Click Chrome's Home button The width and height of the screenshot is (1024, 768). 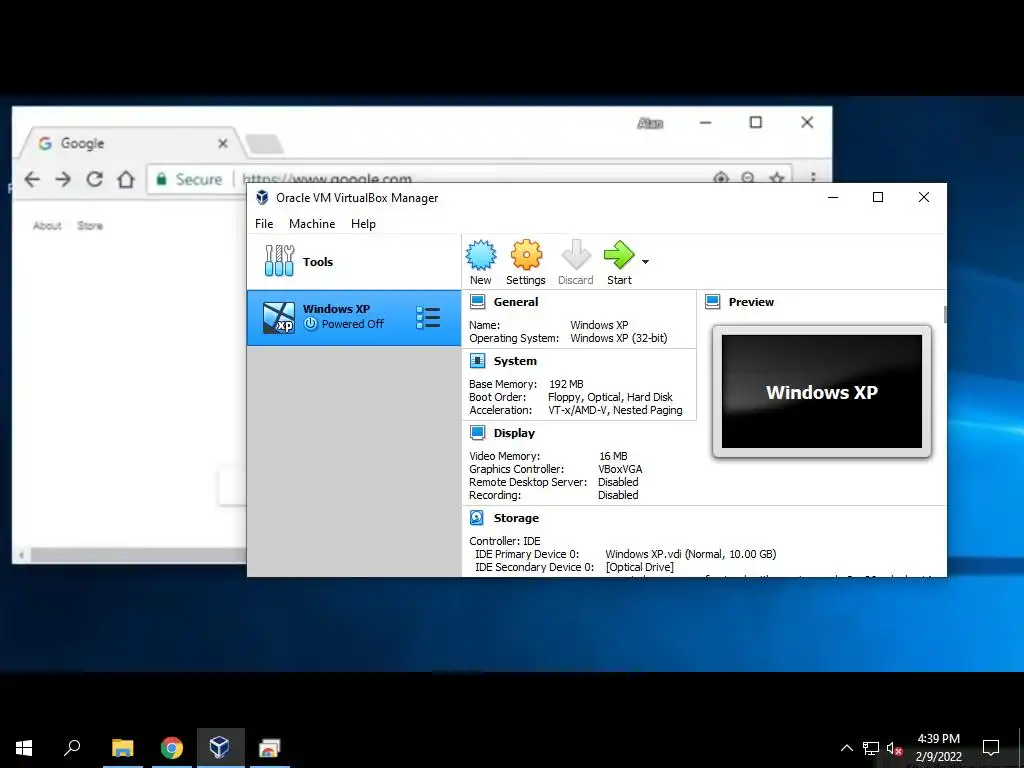point(126,179)
